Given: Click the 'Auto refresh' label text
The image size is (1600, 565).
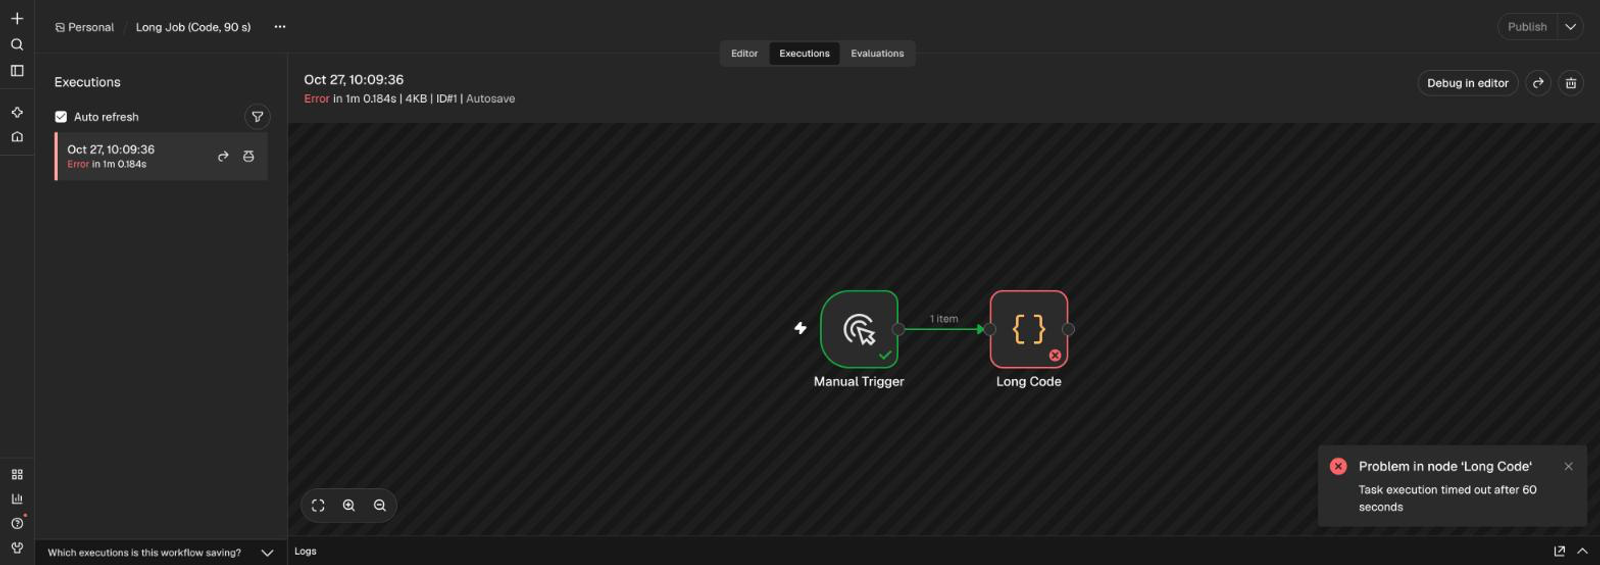Looking at the screenshot, I should 106,117.
